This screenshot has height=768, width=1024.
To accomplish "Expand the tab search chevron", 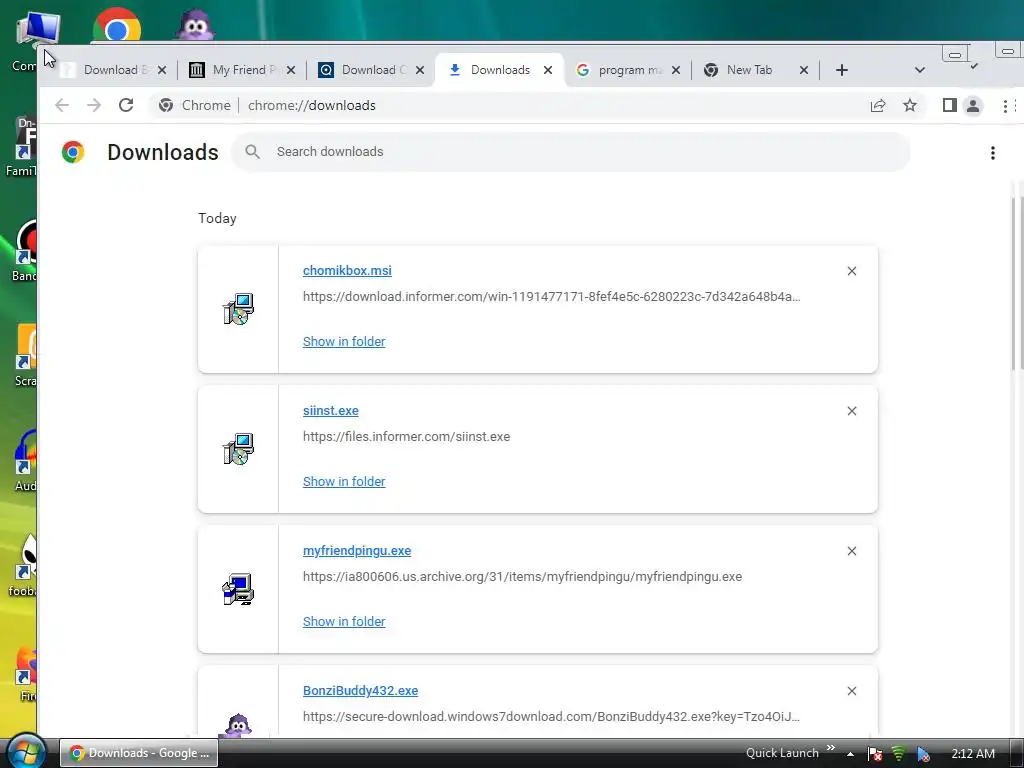I will (x=920, y=70).
